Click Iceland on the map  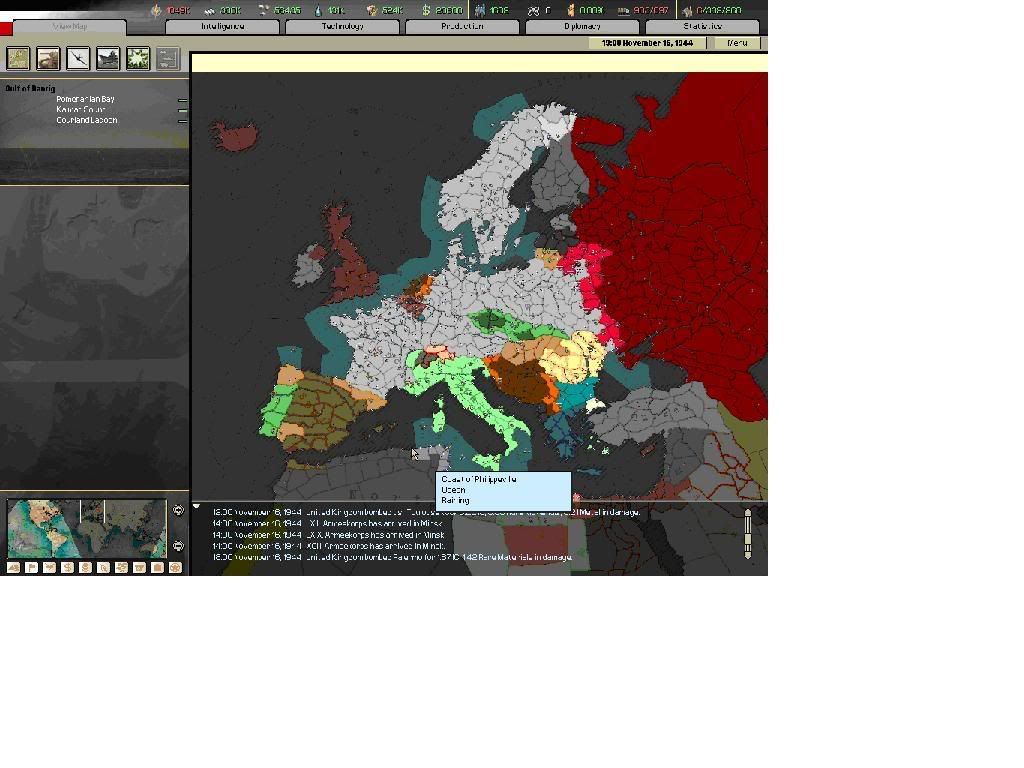point(236,136)
